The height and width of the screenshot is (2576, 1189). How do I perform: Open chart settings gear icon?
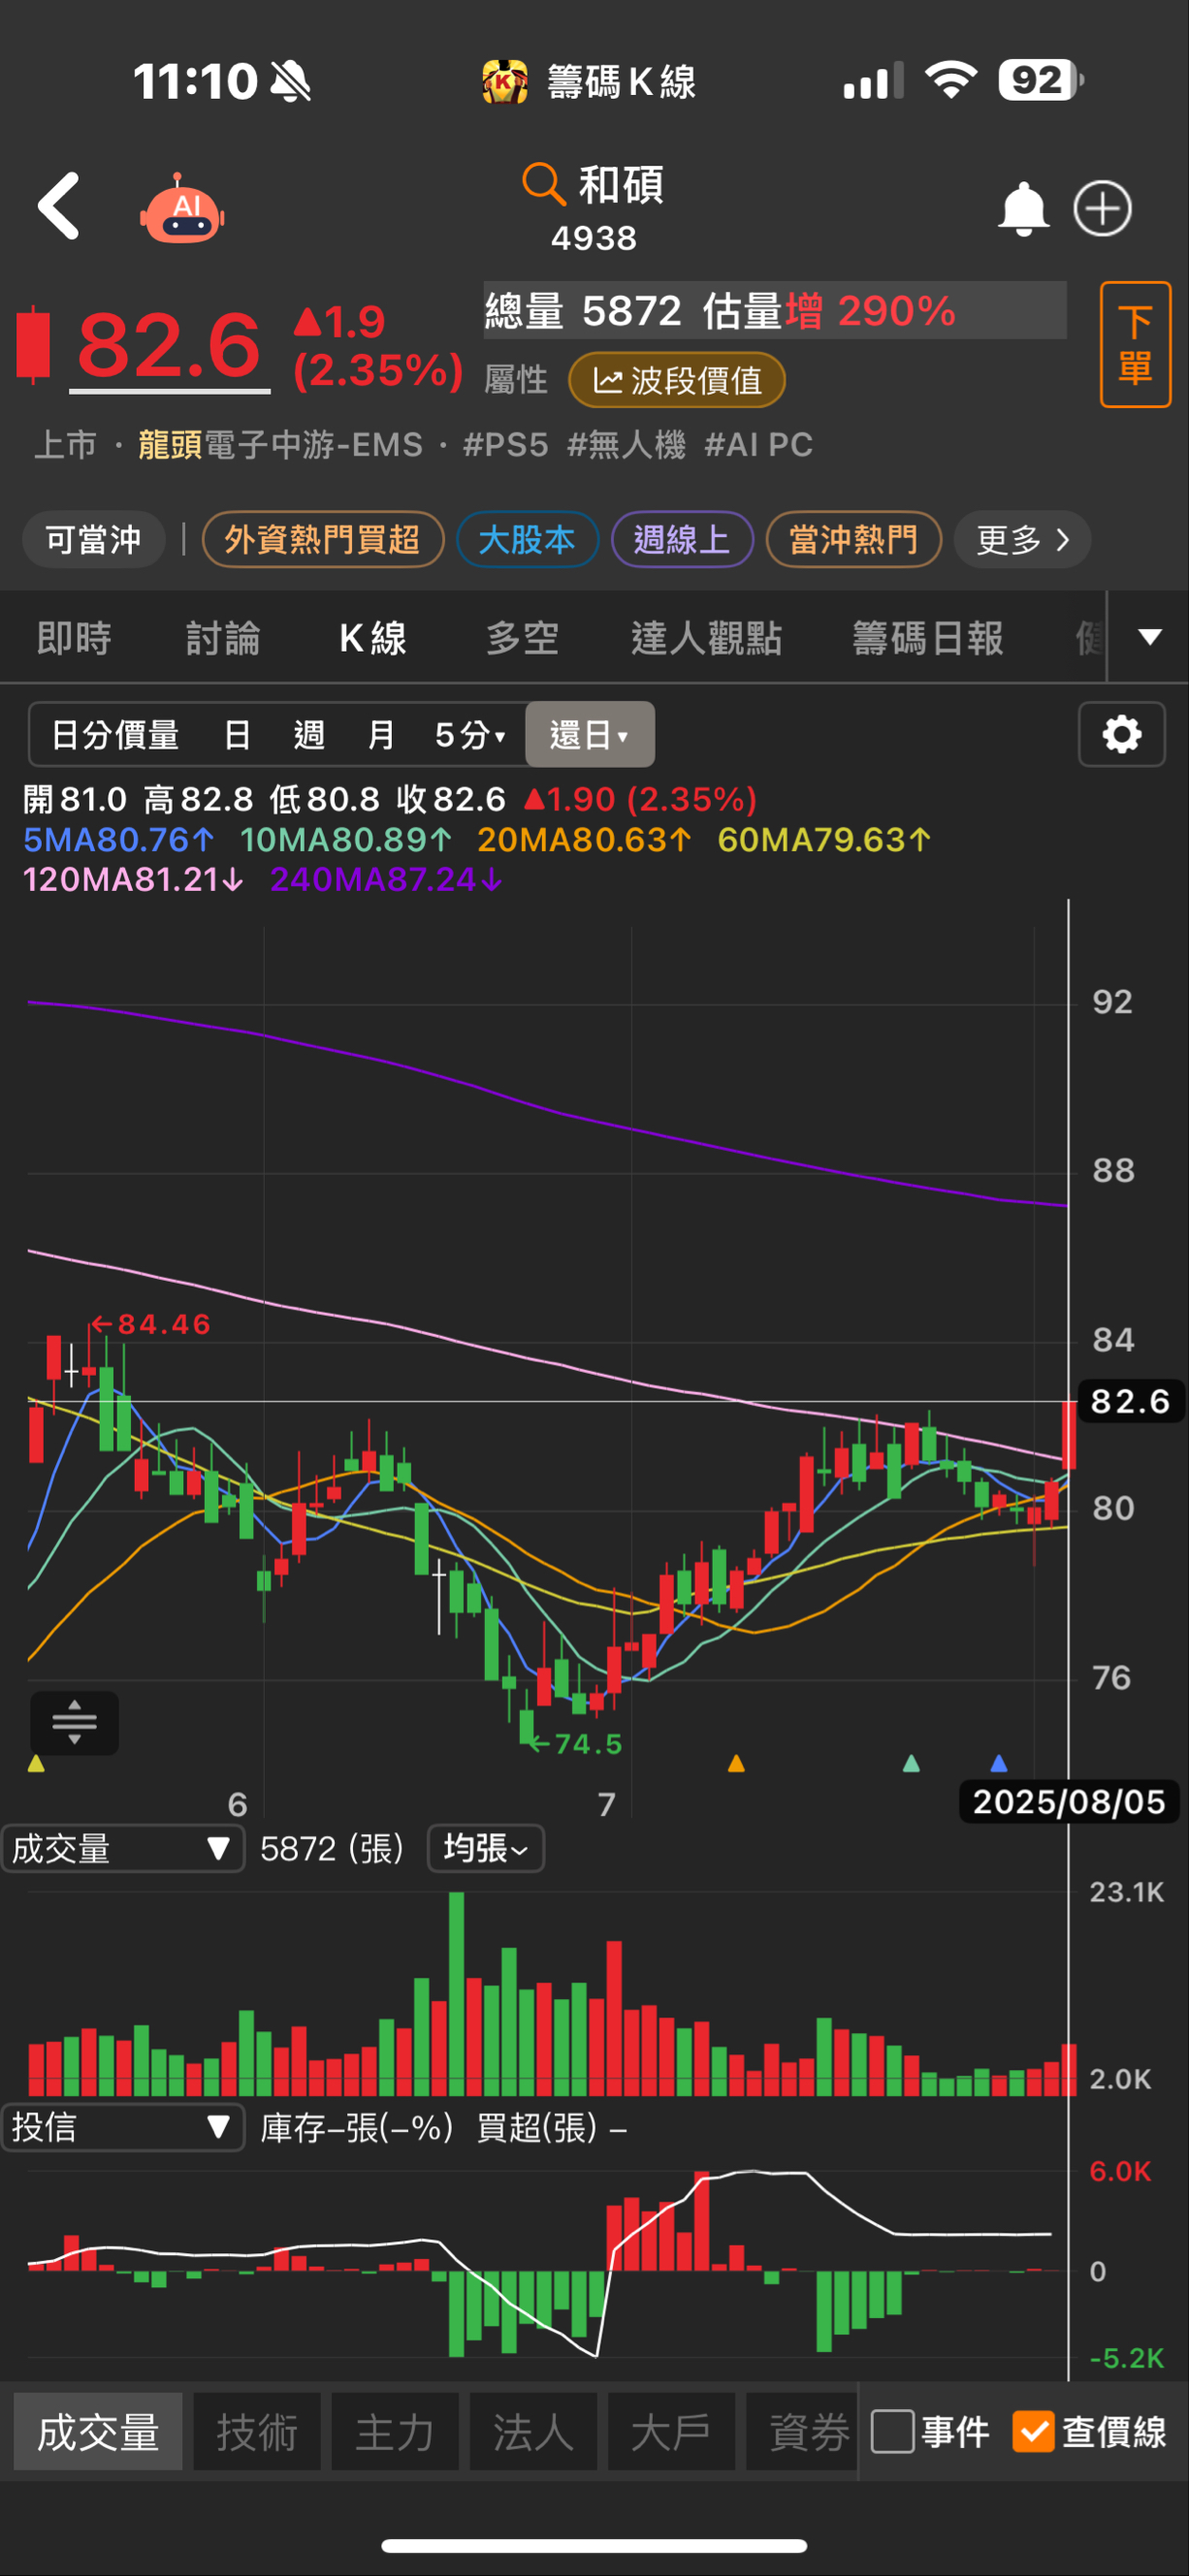pyautogui.click(x=1121, y=735)
